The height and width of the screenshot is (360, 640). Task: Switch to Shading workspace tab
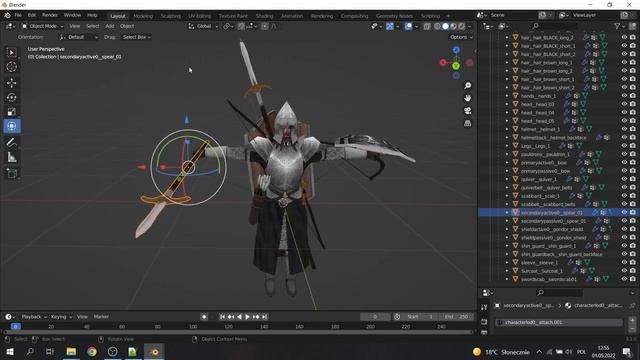click(264, 16)
